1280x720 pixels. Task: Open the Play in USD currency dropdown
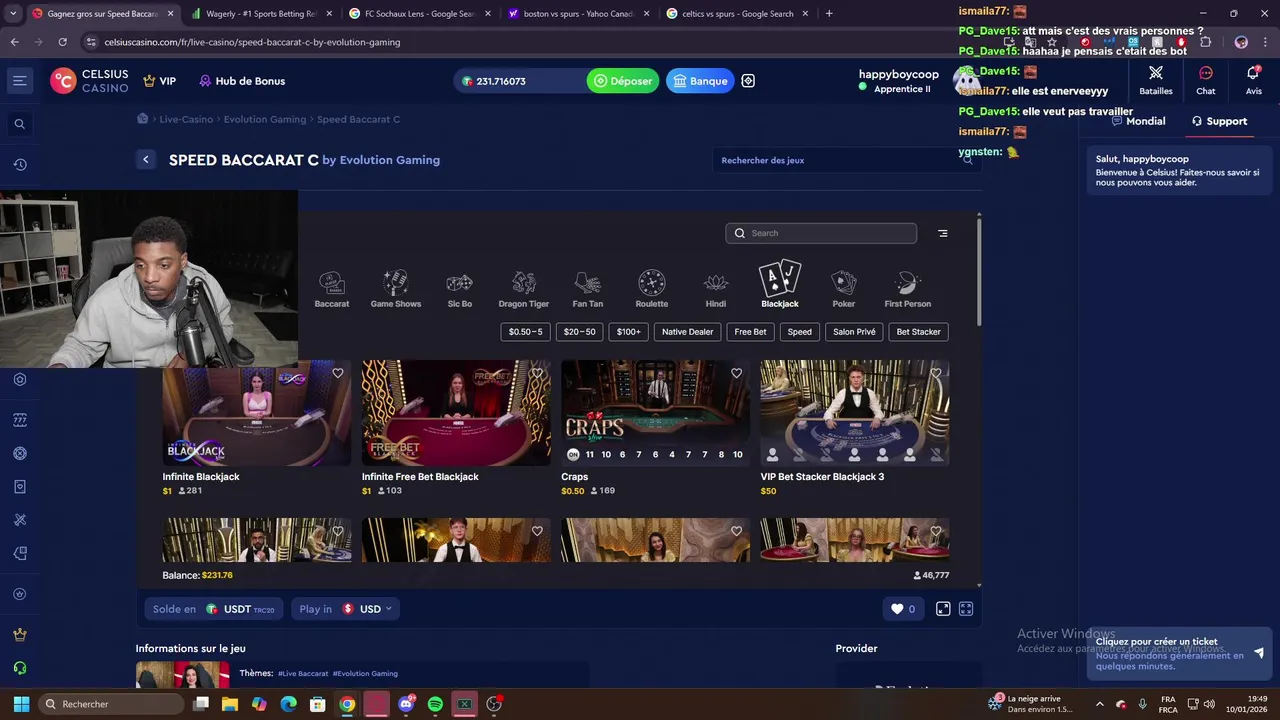[x=345, y=609]
